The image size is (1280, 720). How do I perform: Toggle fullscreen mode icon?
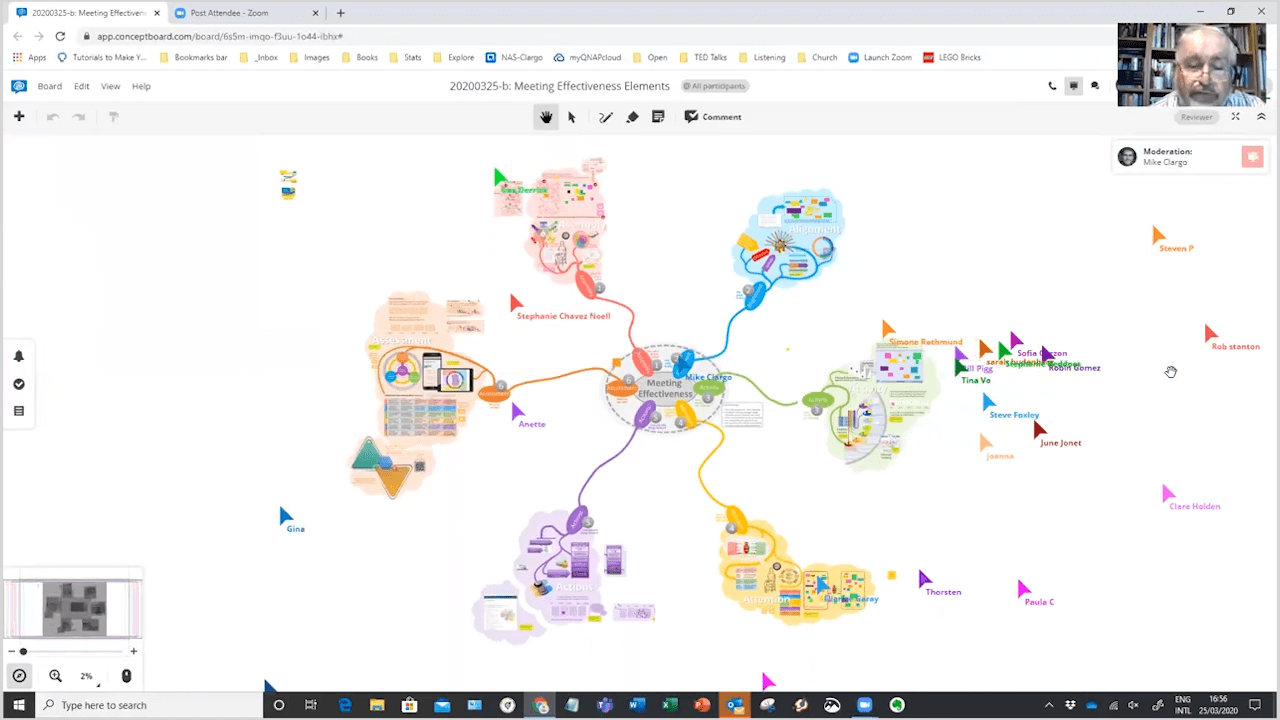point(1235,117)
